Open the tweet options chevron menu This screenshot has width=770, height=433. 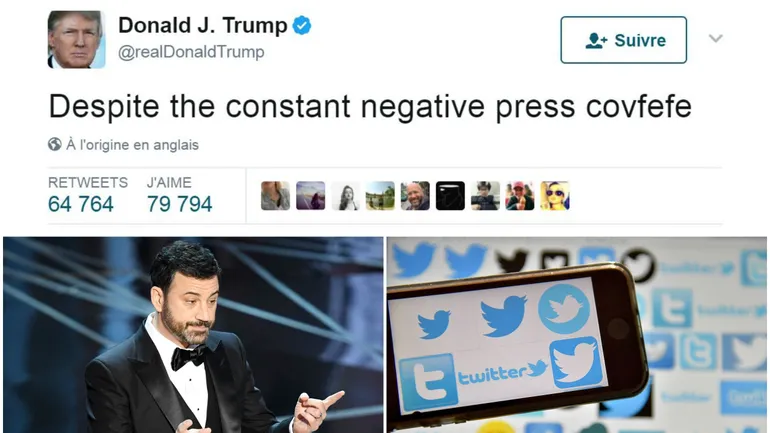pyautogui.click(x=715, y=38)
